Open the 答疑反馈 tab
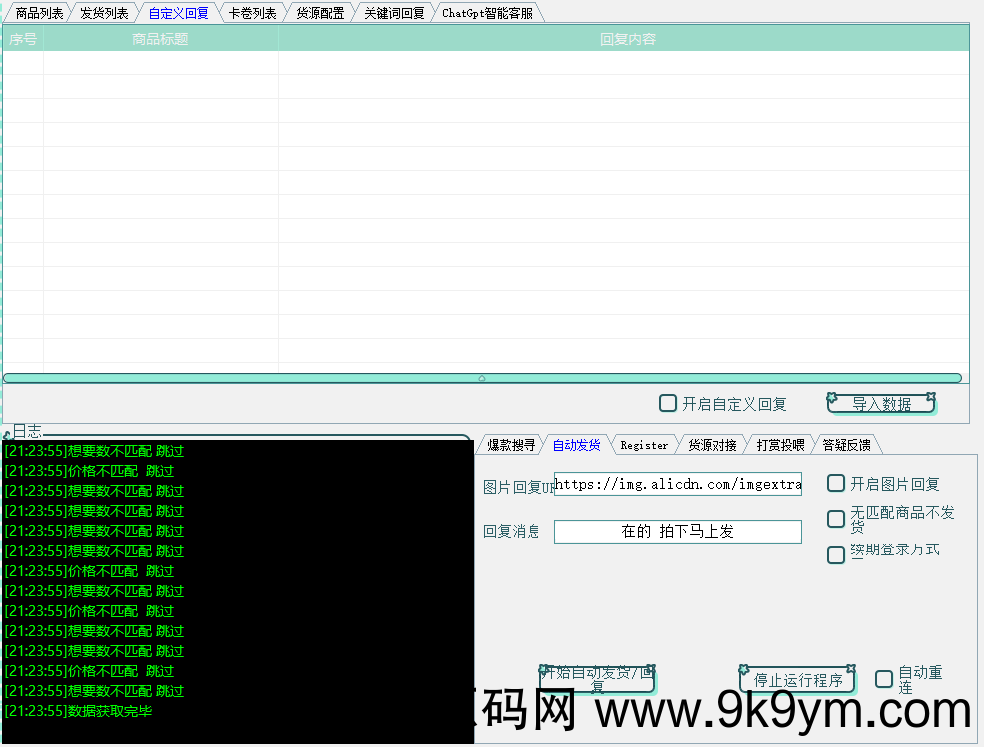This screenshot has height=747, width=984. click(x=846, y=445)
